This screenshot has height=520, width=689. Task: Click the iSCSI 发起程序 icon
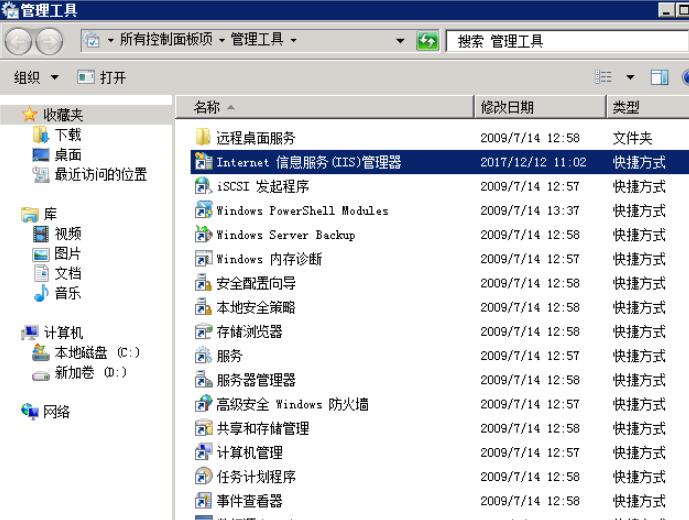click(203, 185)
